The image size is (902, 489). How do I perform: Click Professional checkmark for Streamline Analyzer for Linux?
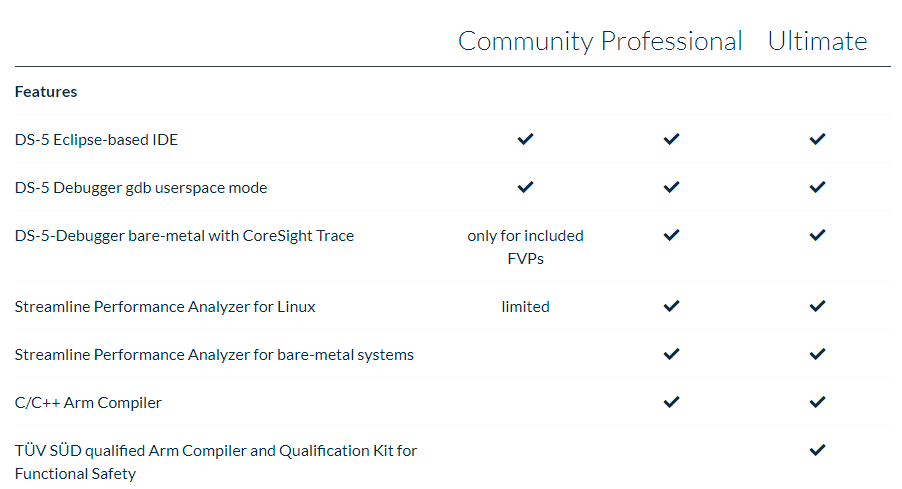click(671, 306)
